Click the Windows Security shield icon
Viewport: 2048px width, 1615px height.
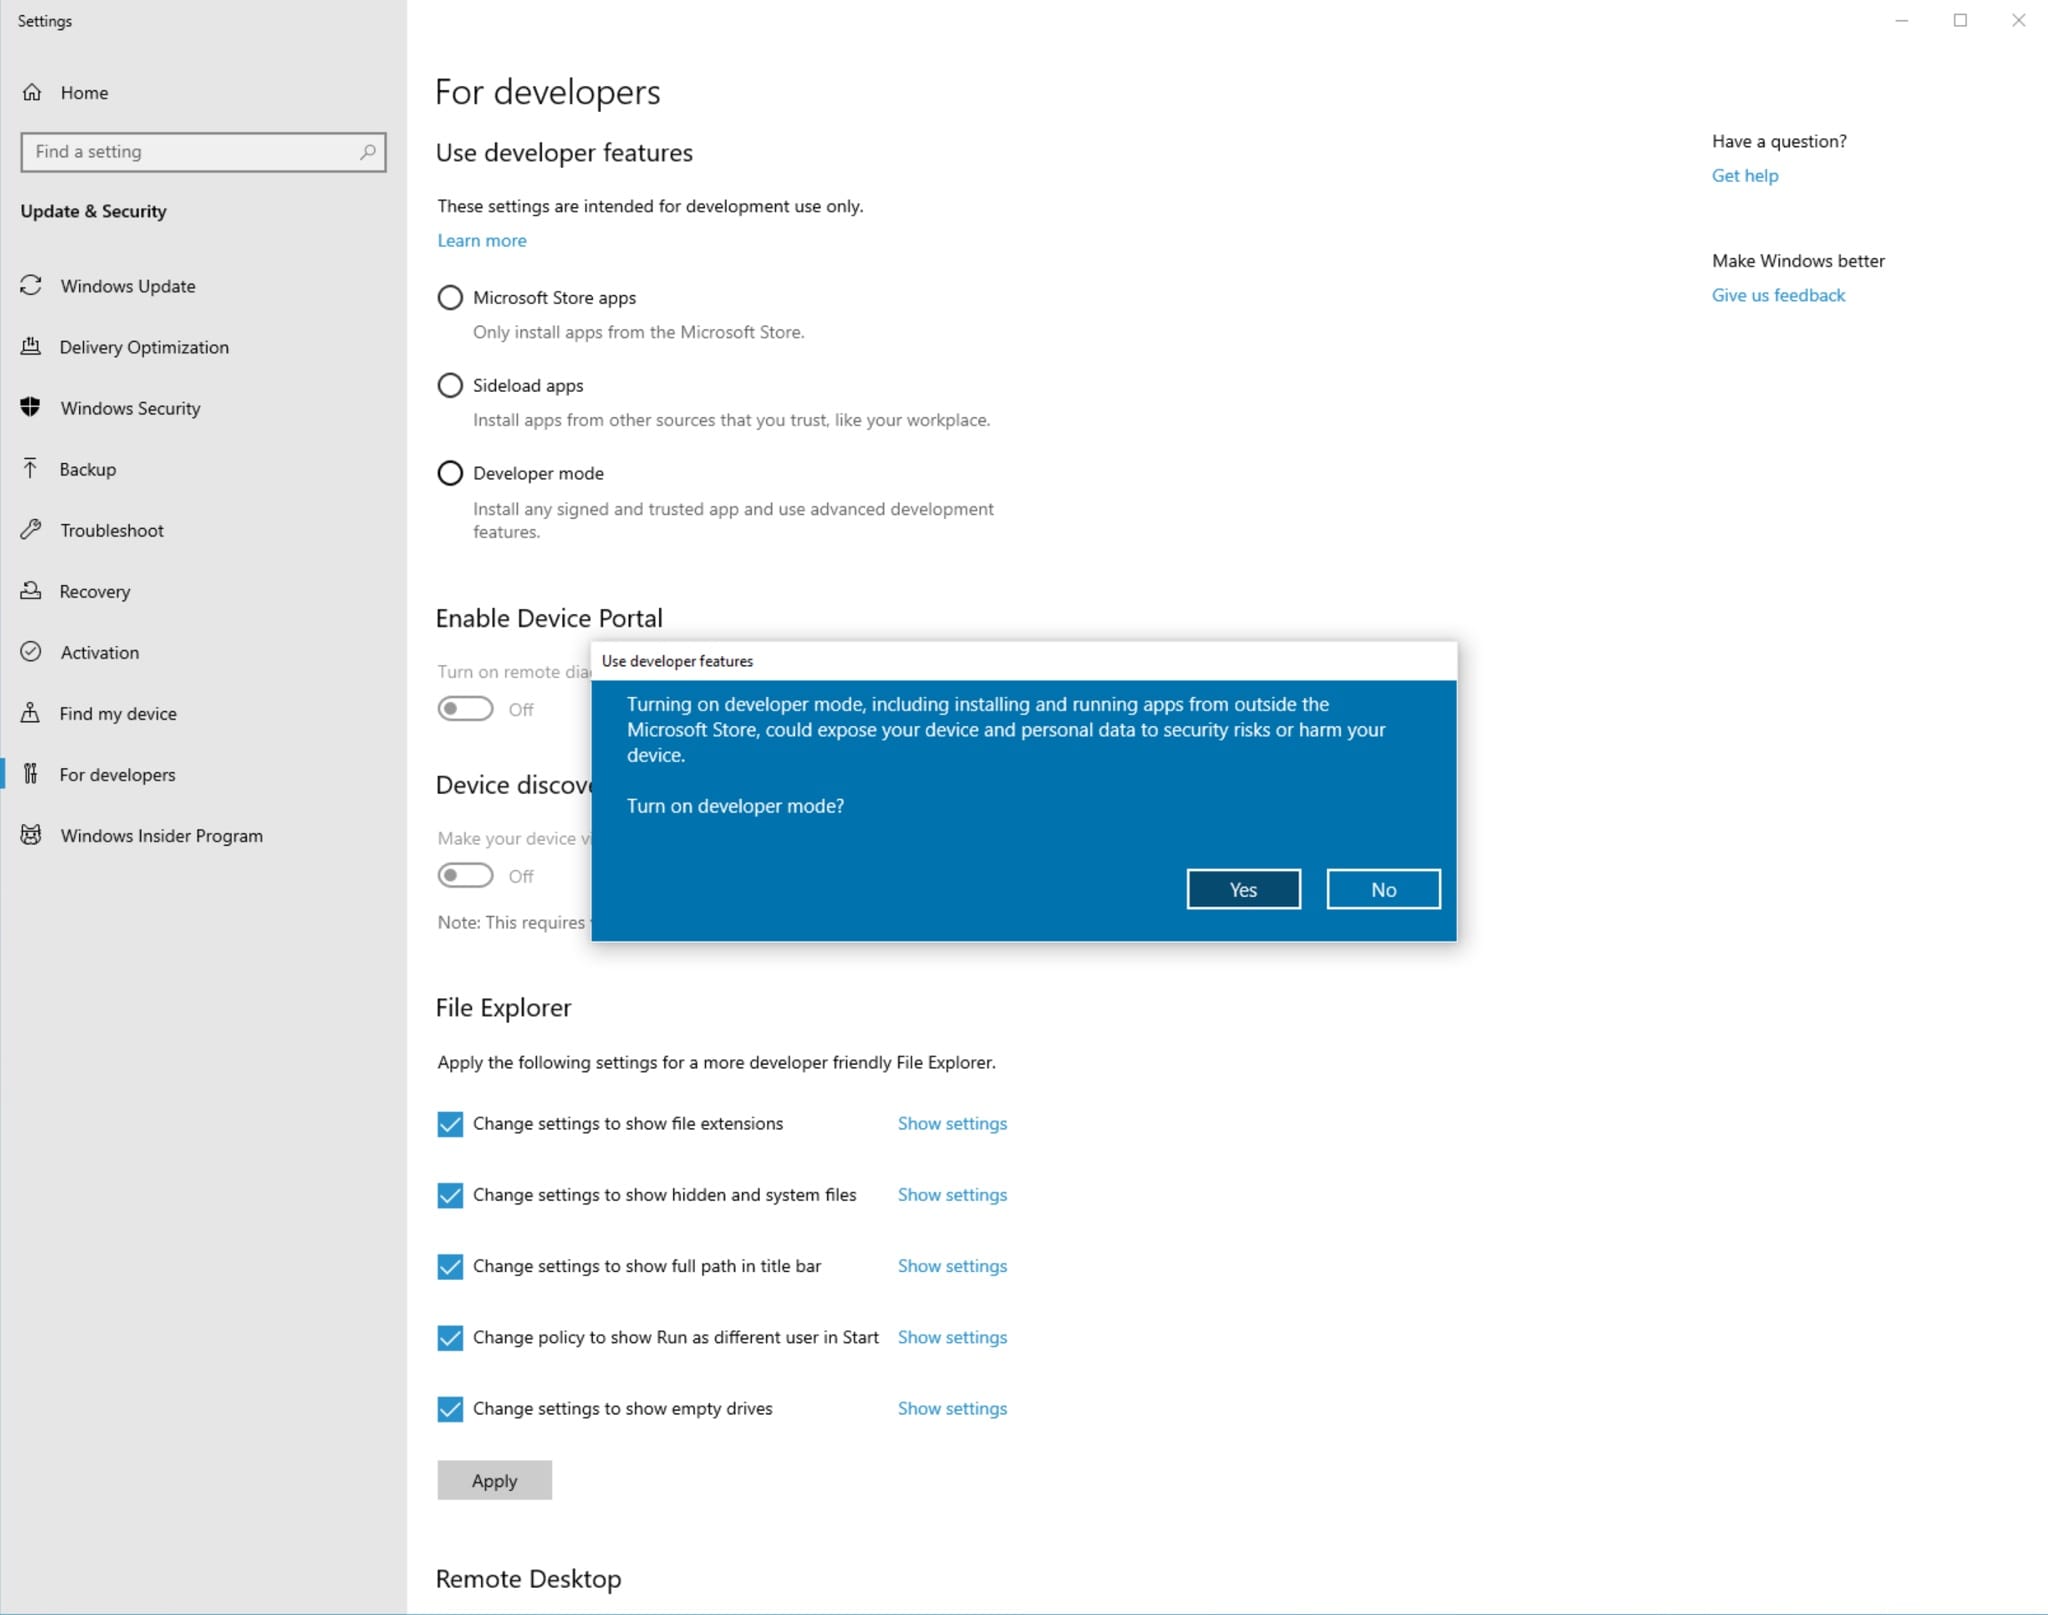(x=31, y=408)
